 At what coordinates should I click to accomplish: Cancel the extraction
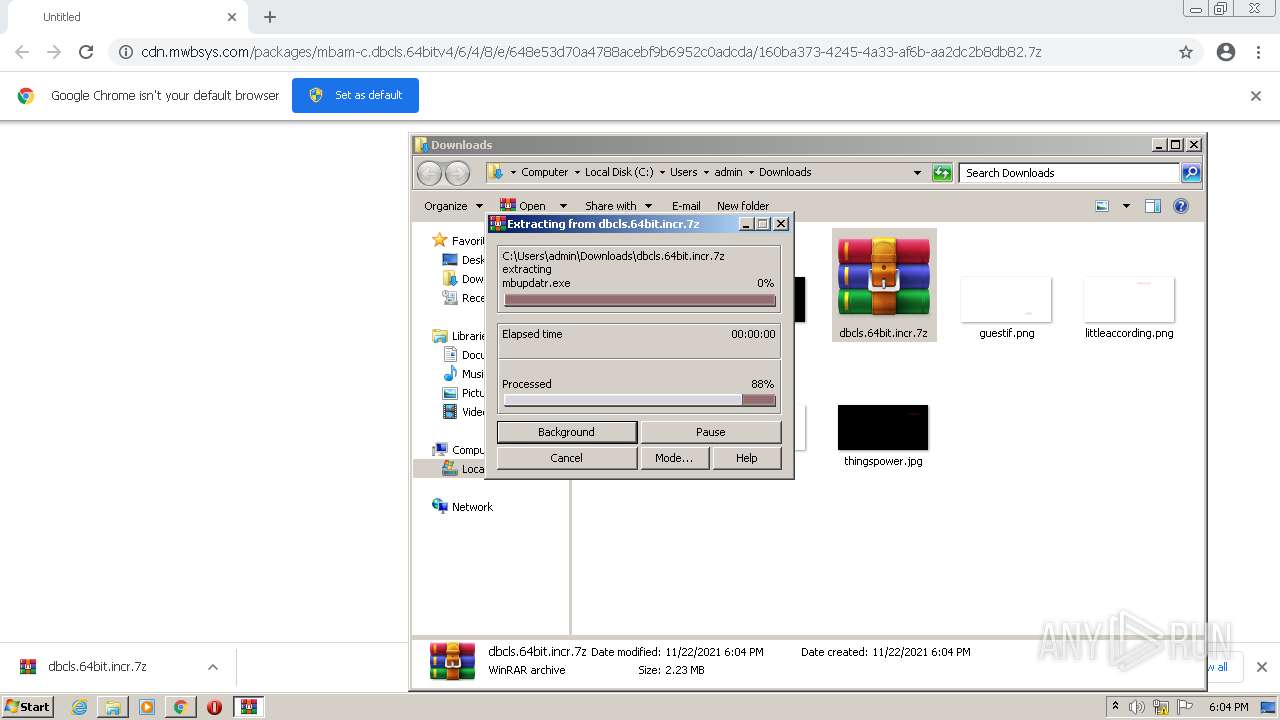(567, 458)
